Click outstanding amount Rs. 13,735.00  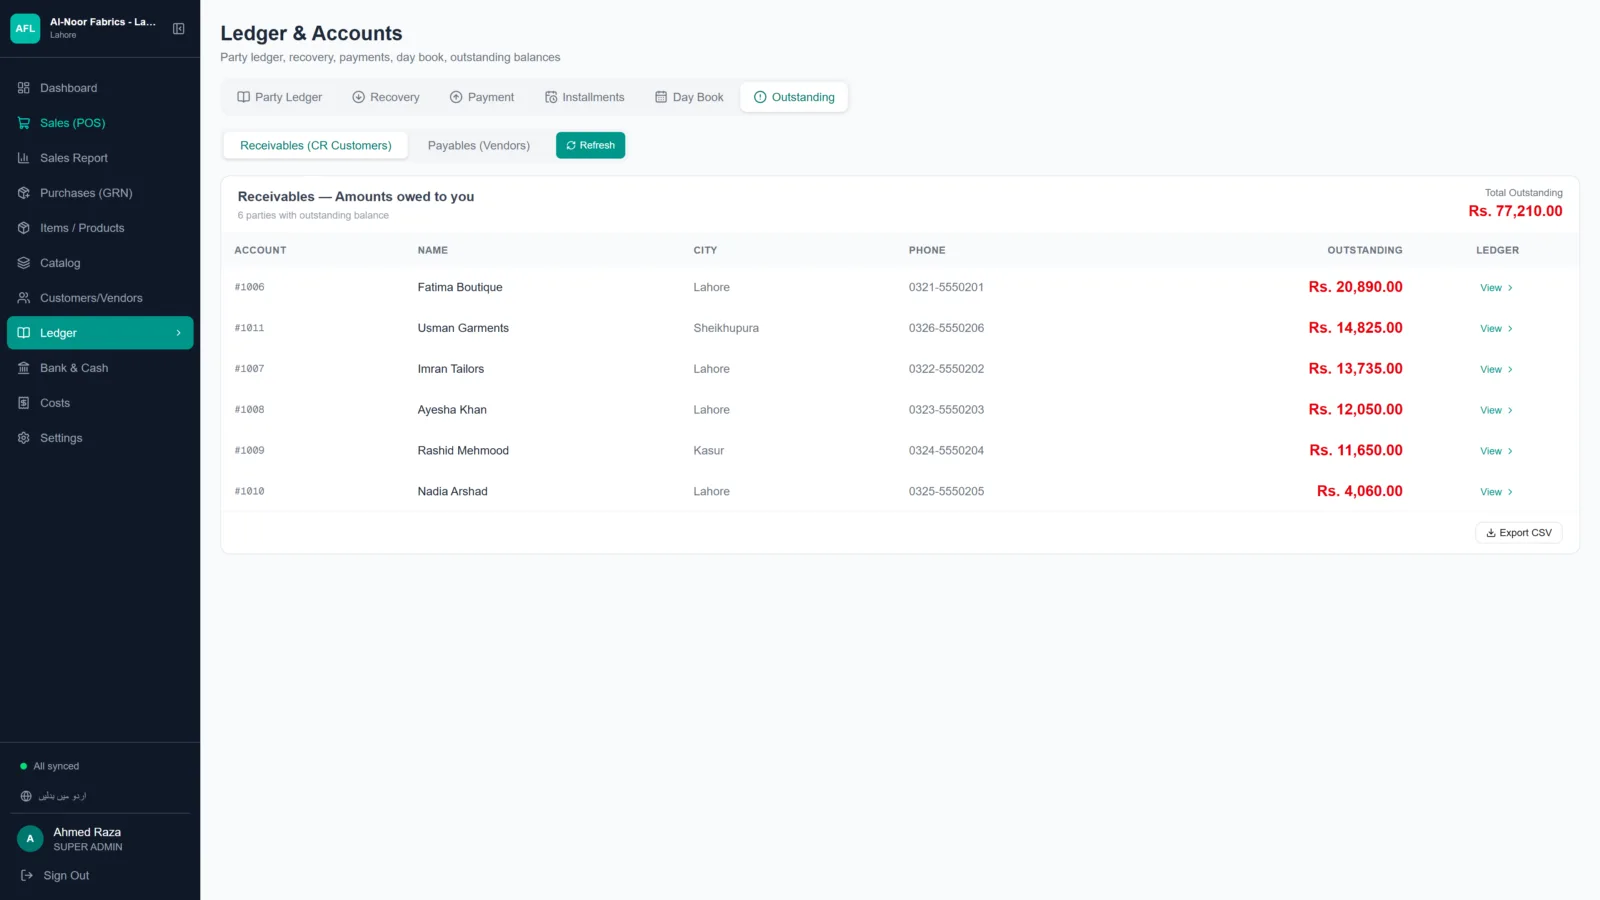point(1355,369)
